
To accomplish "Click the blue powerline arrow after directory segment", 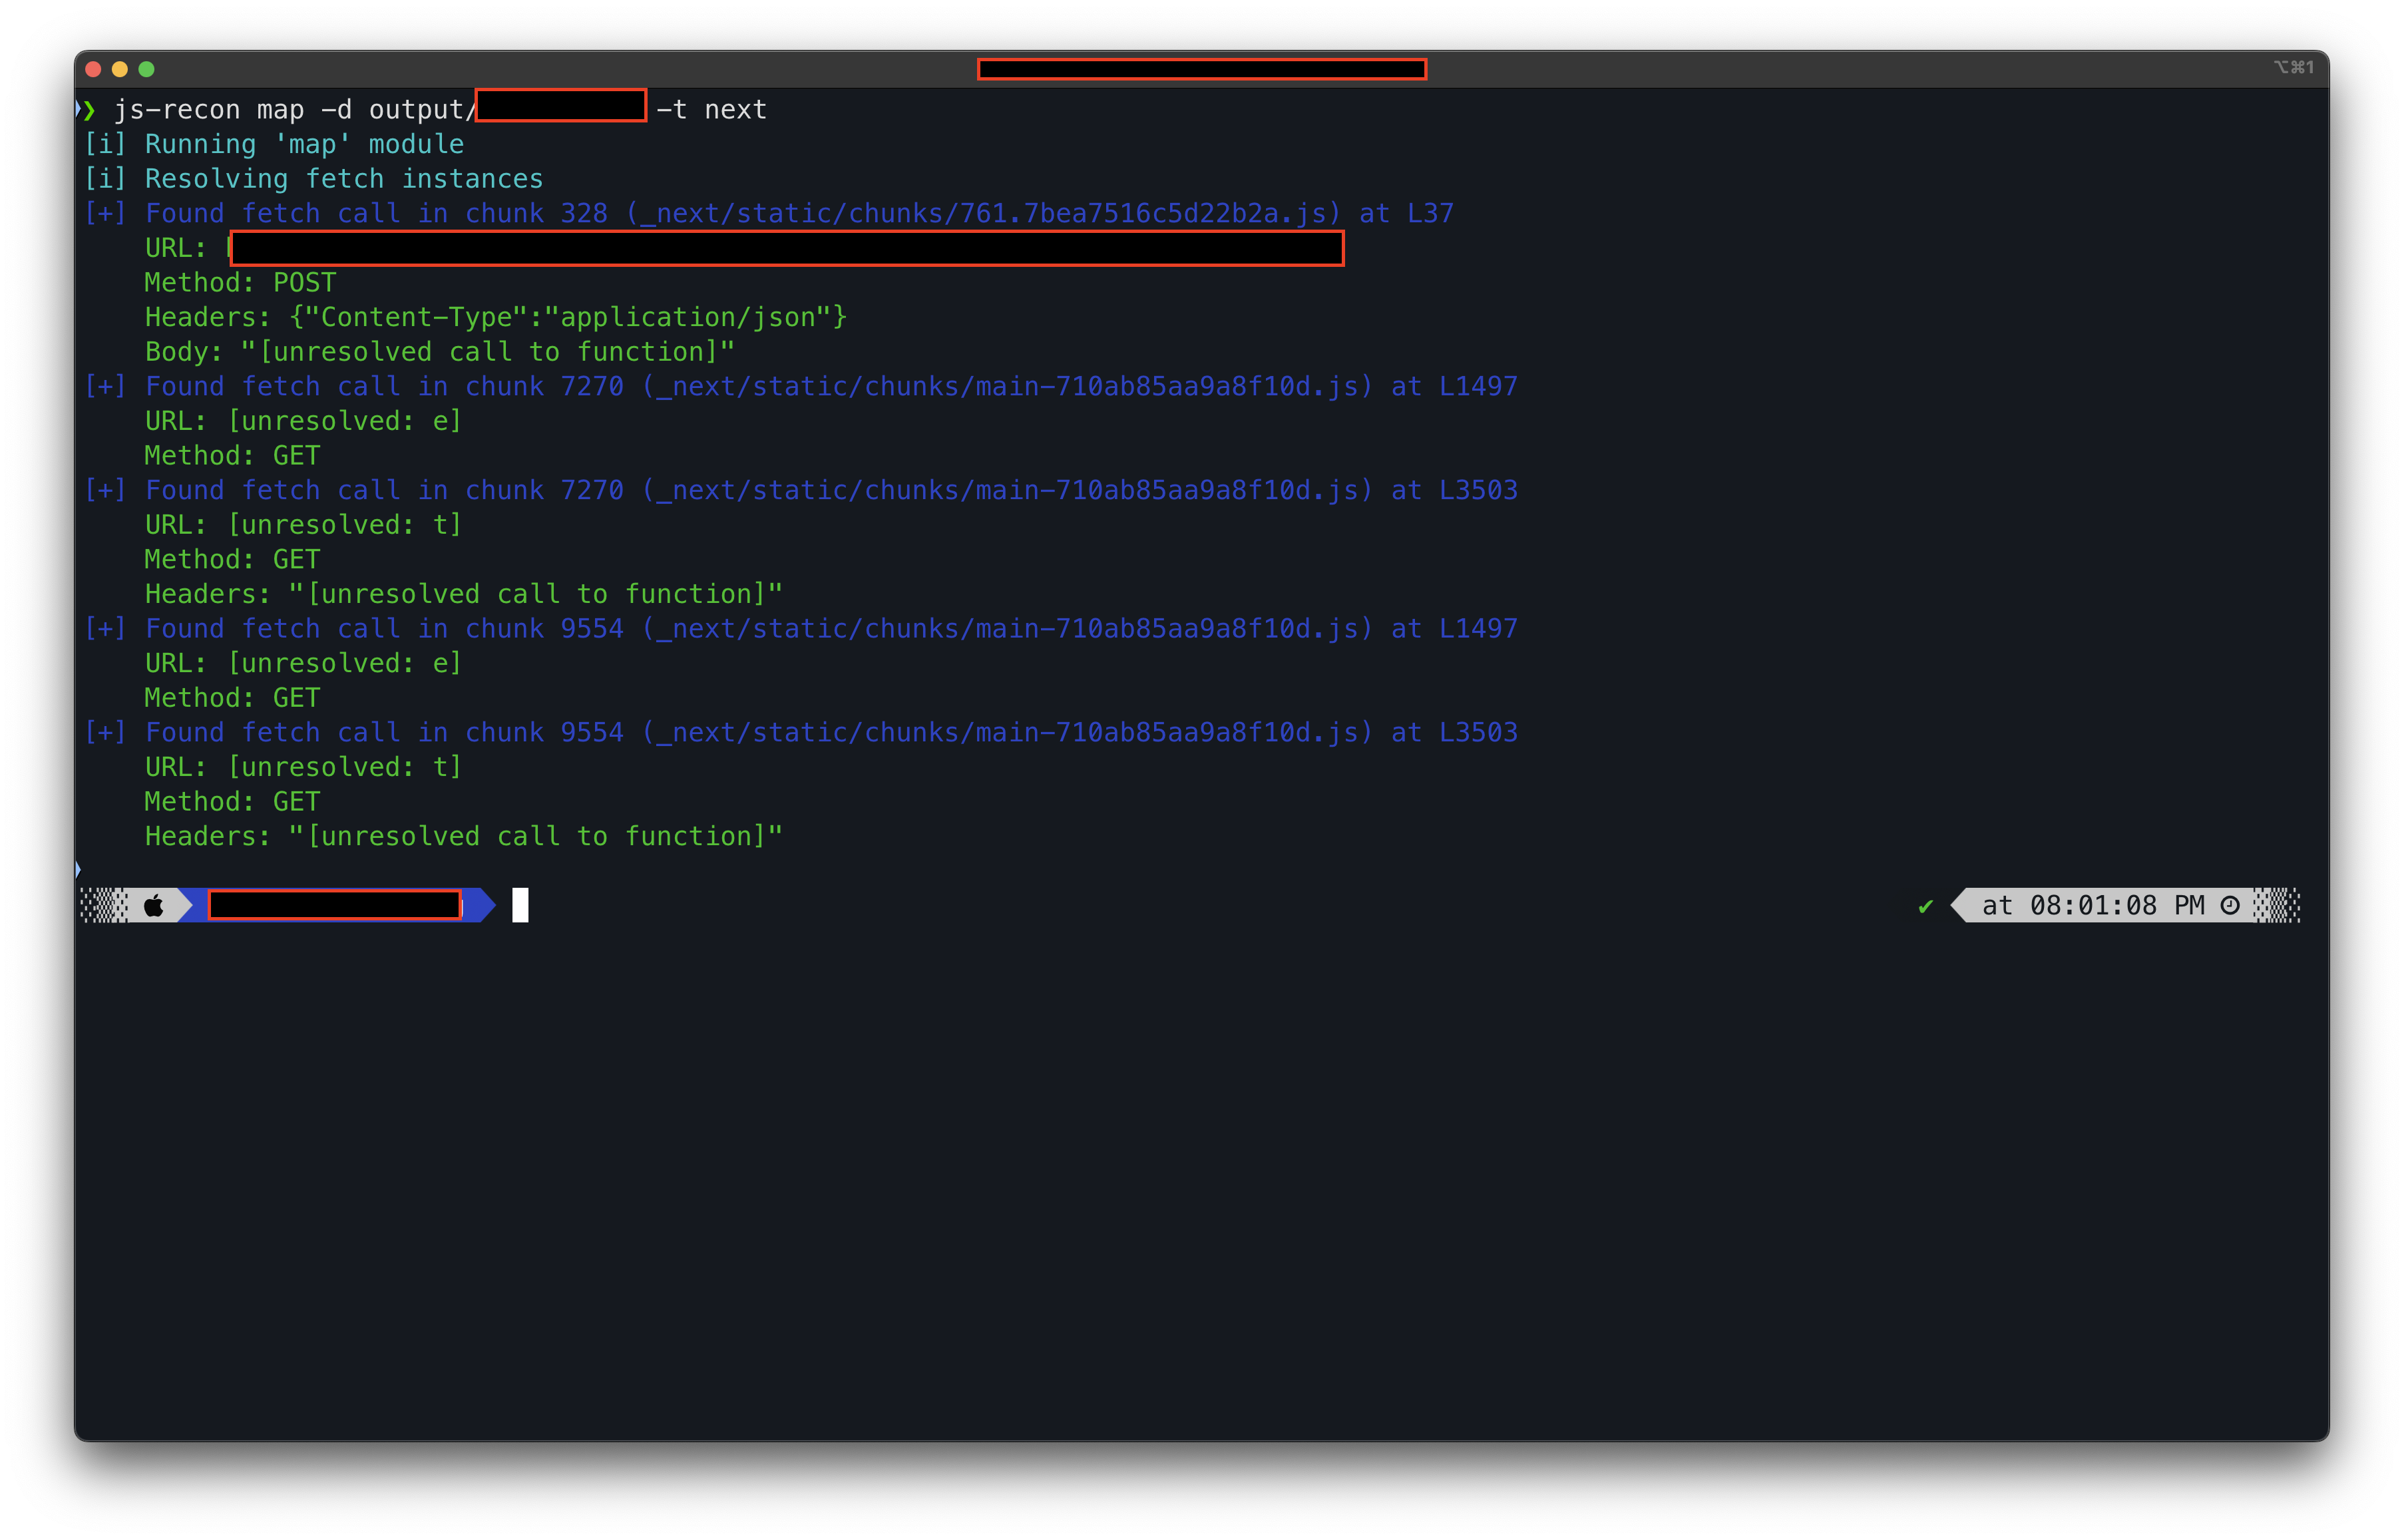I will (x=478, y=905).
